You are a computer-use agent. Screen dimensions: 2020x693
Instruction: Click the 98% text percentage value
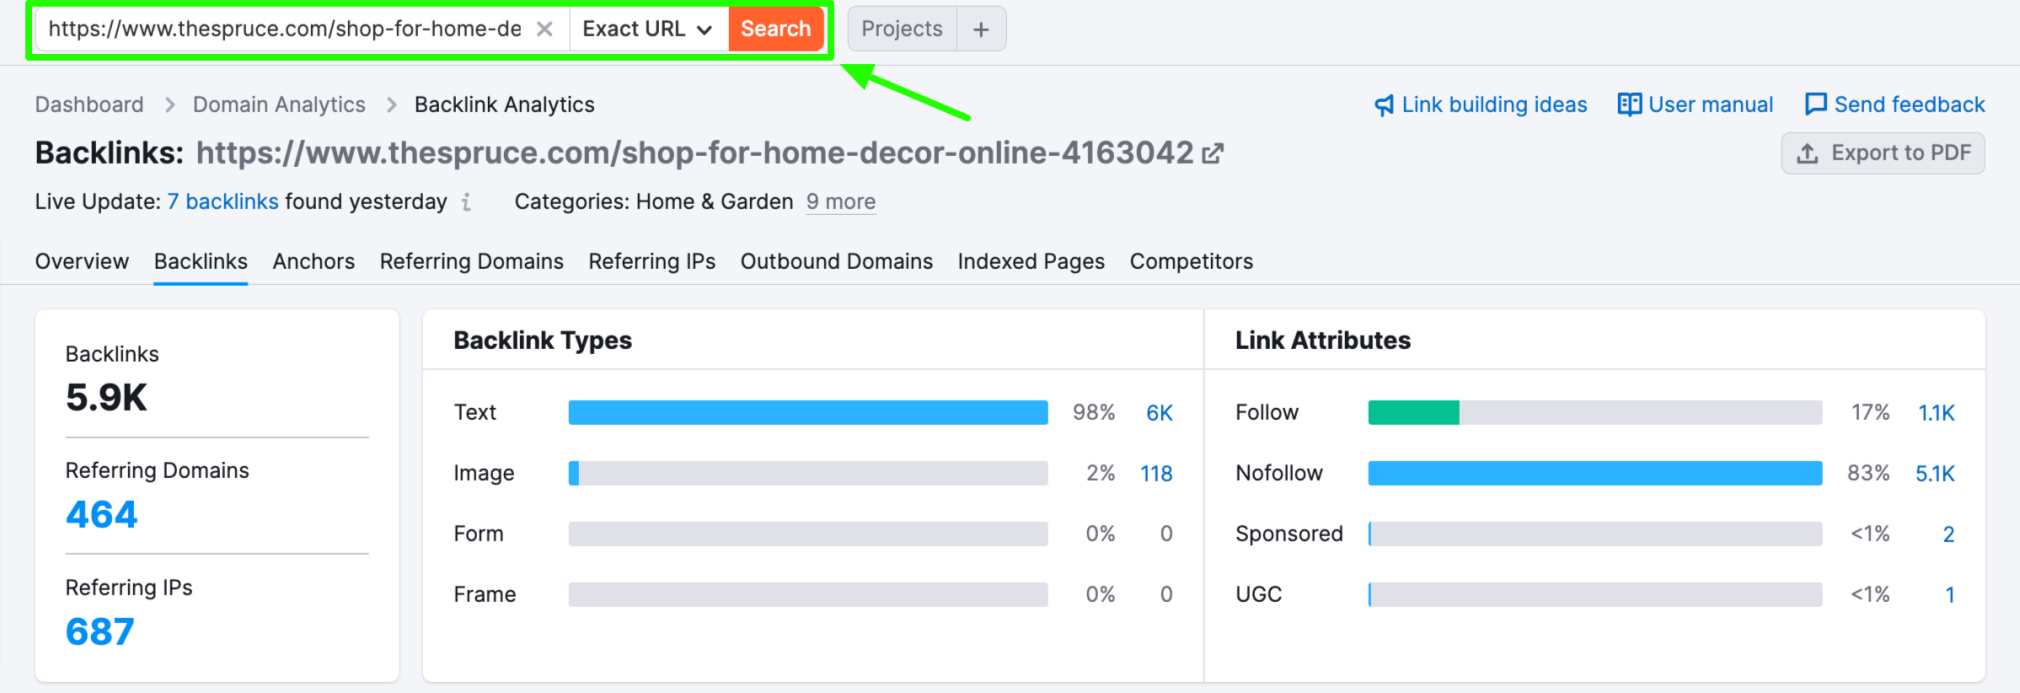click(x=1094, y=413)
